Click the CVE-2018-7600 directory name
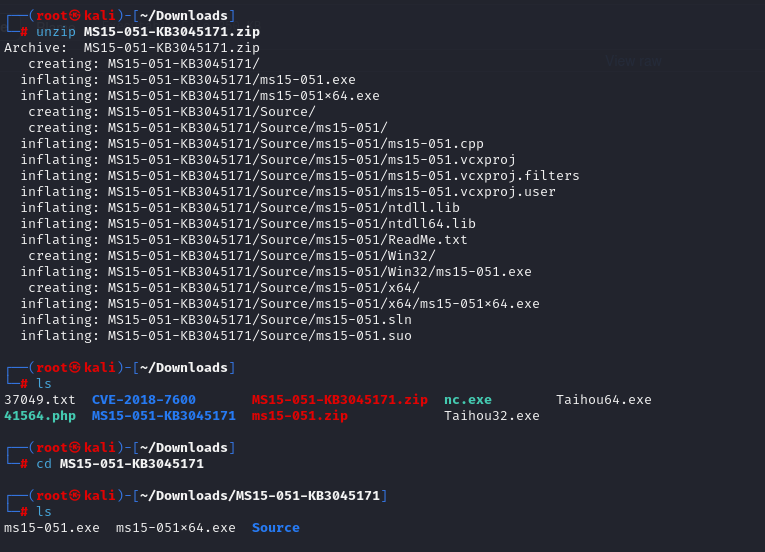 [x=143, y=400]
